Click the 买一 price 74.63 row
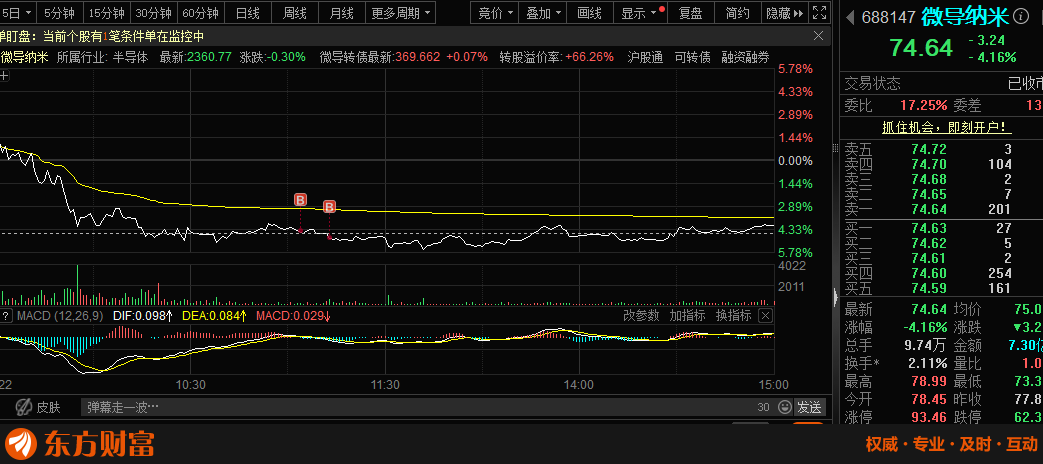The width and height of the screenshot is (1043, 464). [929, 228]
